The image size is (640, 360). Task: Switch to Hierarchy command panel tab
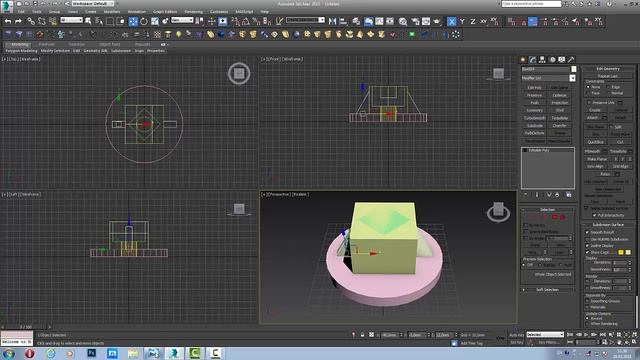coord(542,60)
